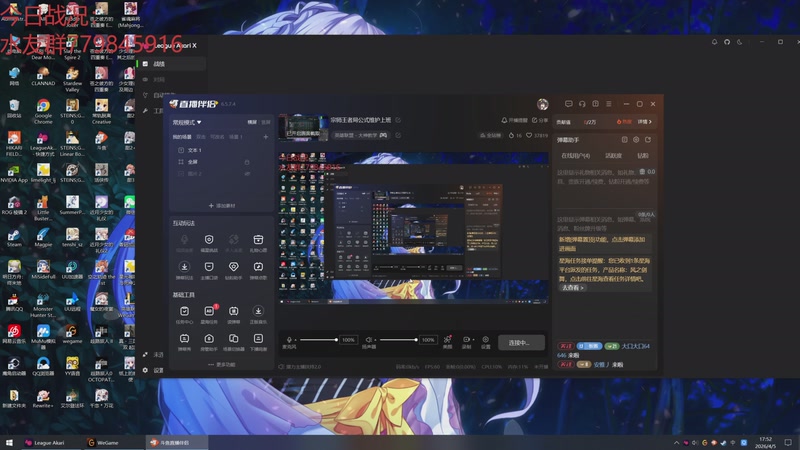
Task: Open 设置 next to the record button
Action: pos(485,342)
